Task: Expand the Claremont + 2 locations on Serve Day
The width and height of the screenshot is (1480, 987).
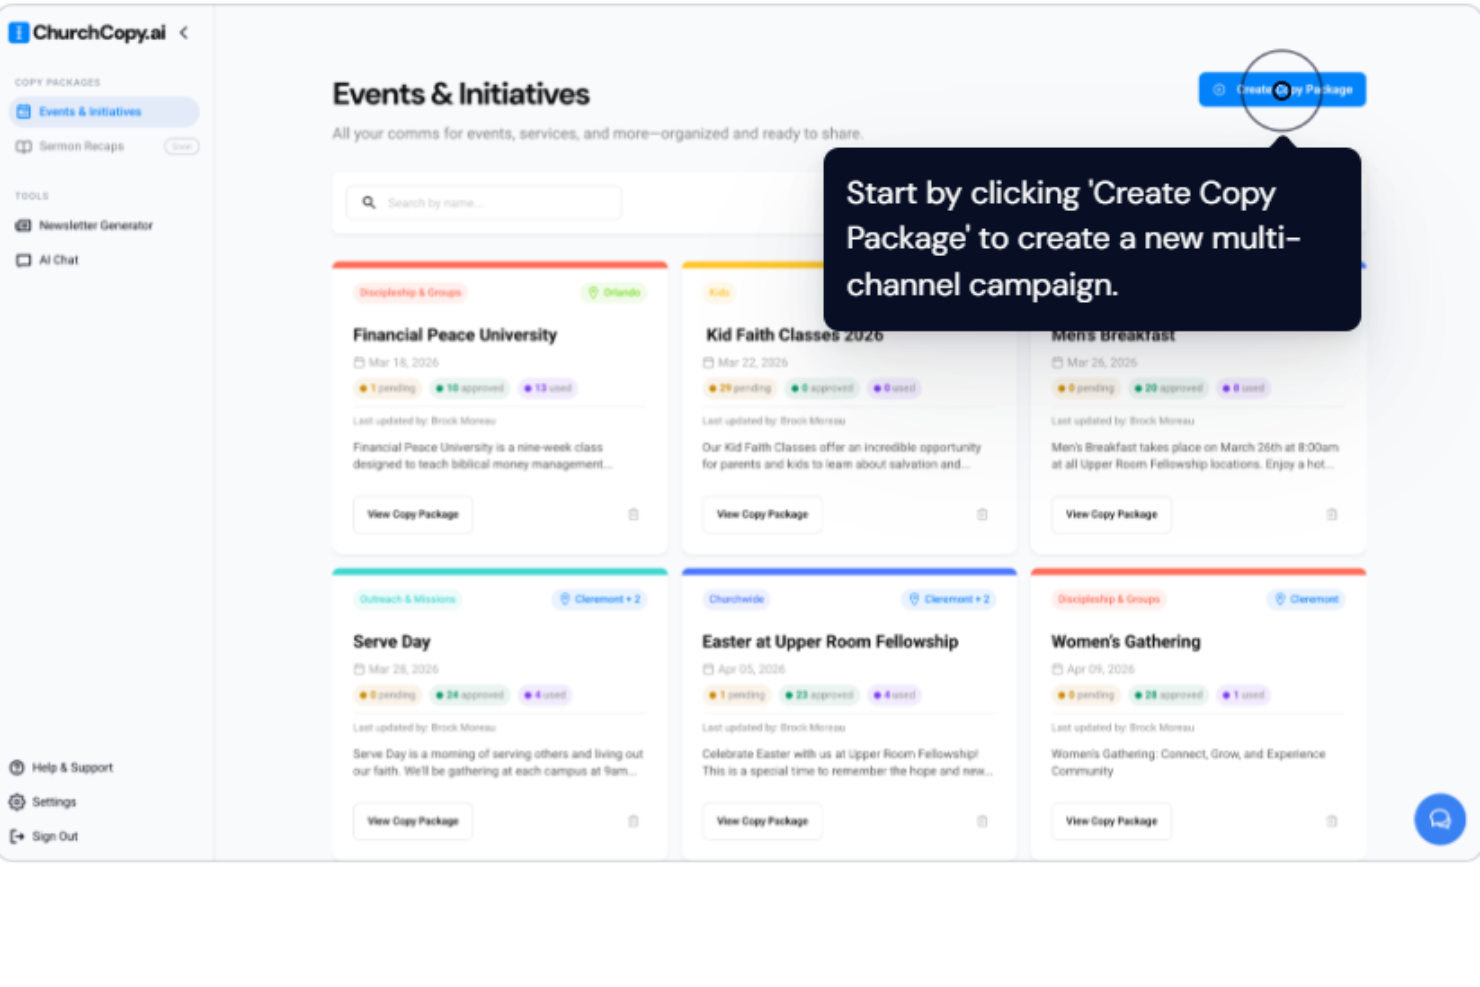Action: point(600,600)
